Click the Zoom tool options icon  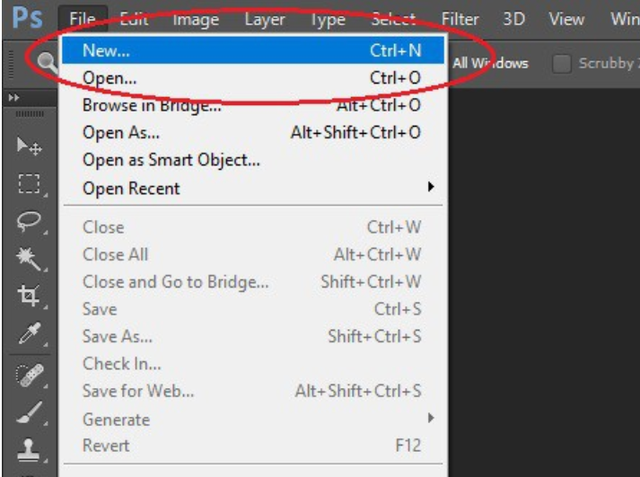47,63
